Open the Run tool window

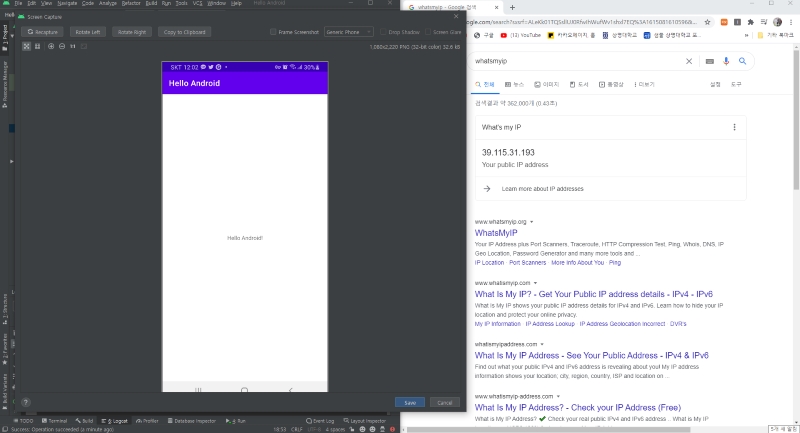point(236,421)
